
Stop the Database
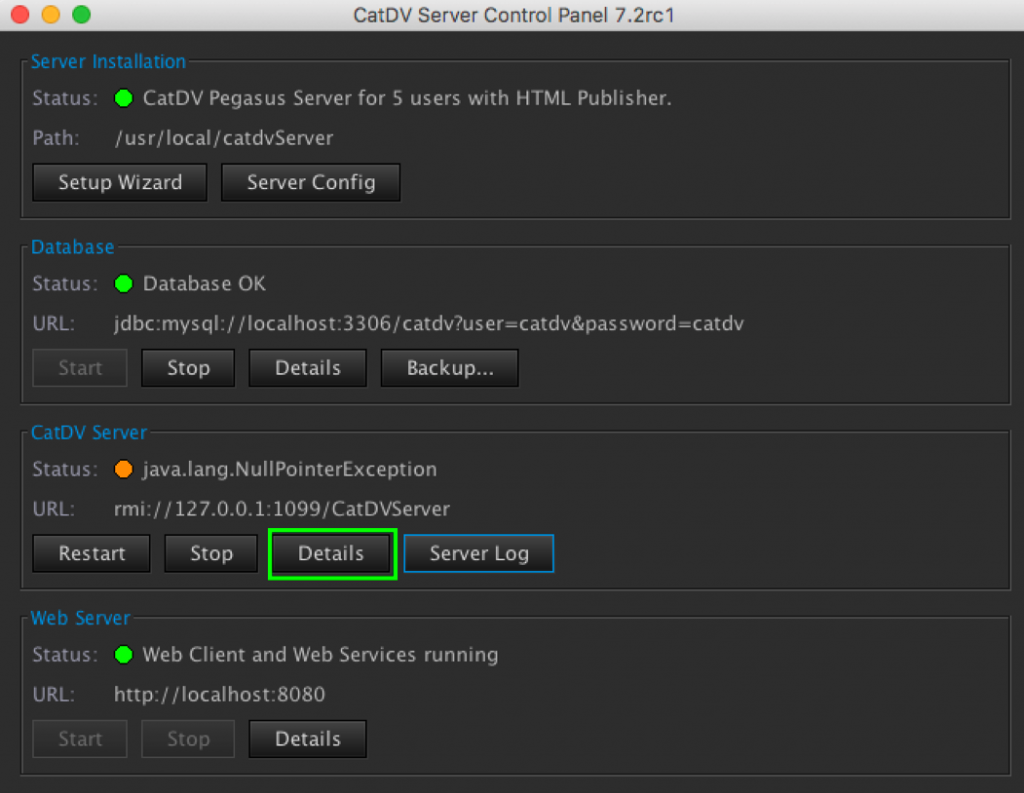pyautogui.click(x=188, y=368)
